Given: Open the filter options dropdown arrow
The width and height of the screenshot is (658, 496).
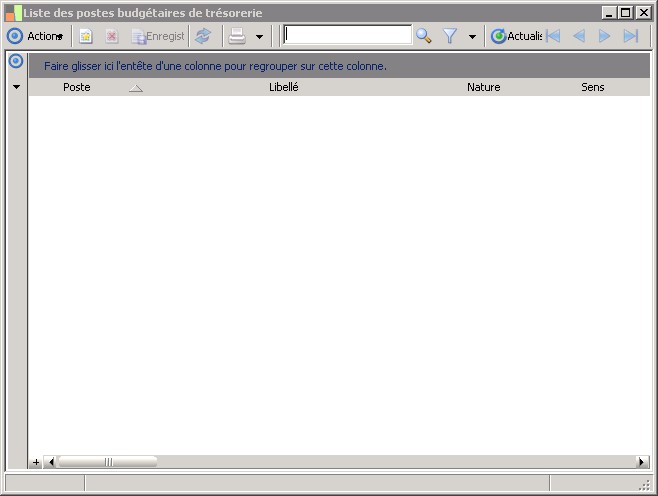Looking at the screenshot, I should tap(472, 37).
